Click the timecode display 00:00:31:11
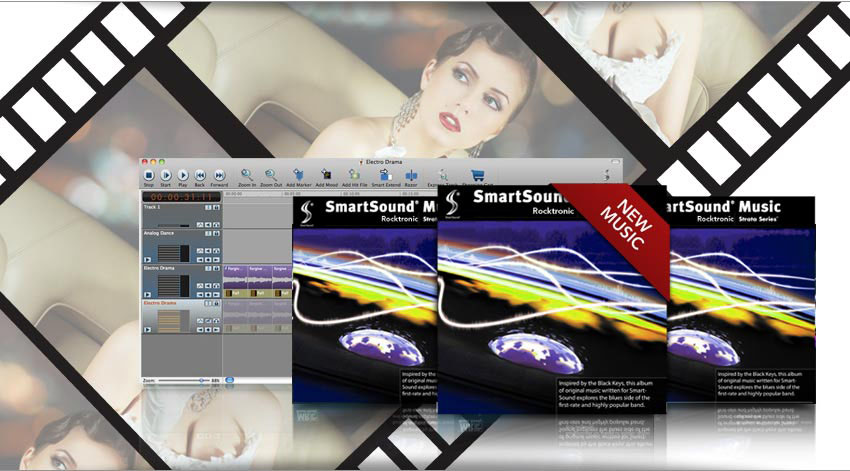The height and width of the screenshot is (471, 850). pyautogui.click(x=181, y=197)
